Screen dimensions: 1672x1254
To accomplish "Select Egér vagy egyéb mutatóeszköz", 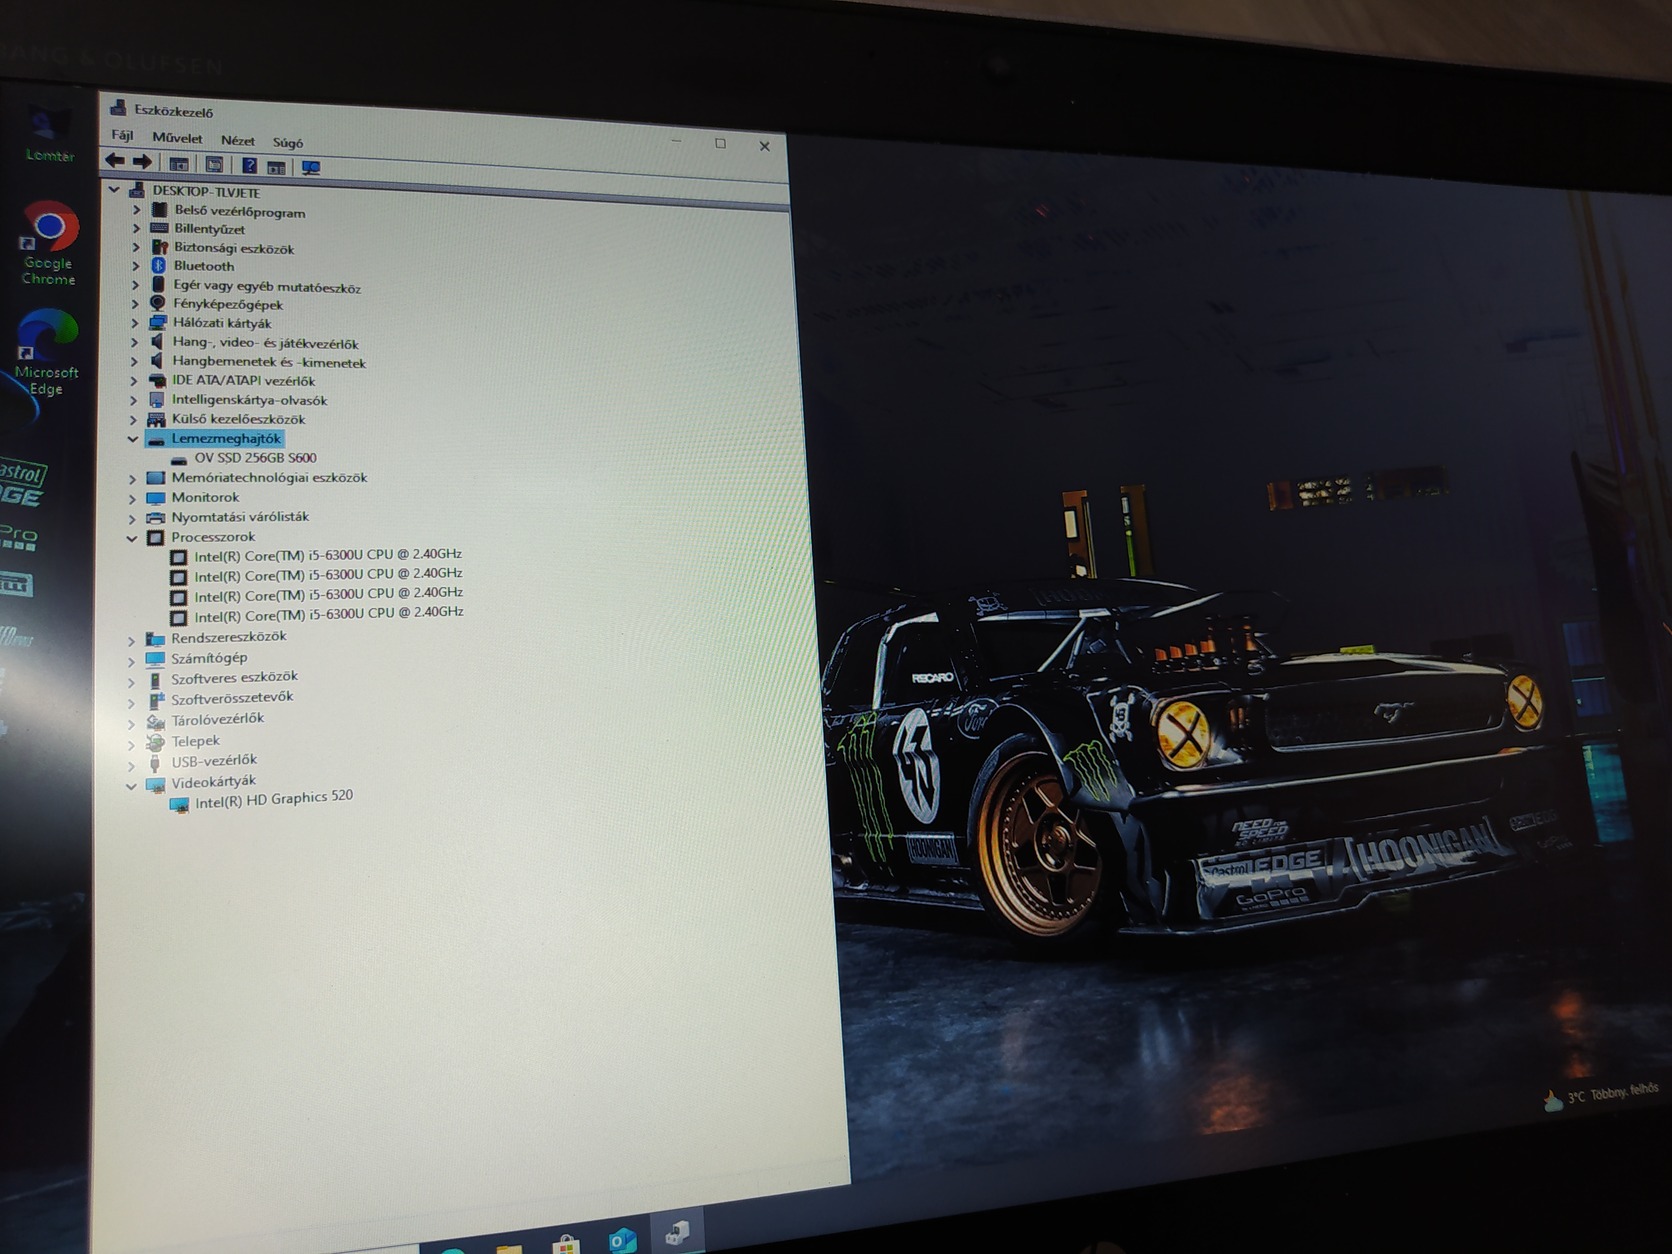I will click(x=267, y=286).
